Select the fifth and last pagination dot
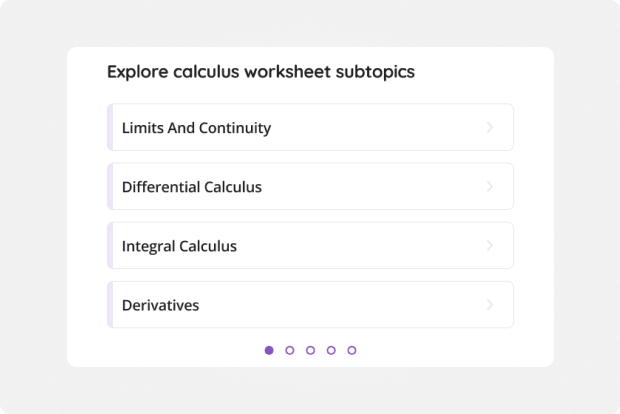This screenshot has width=620, height=414. pos(352,350)
